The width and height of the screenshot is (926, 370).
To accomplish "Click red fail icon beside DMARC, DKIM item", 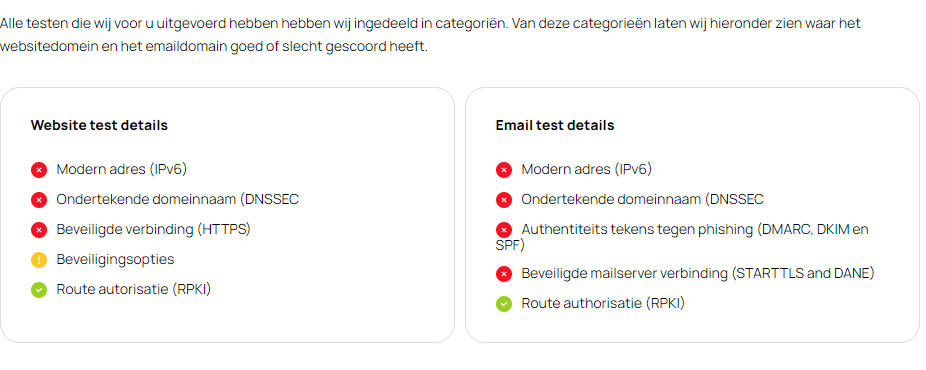I will (504, 230).
